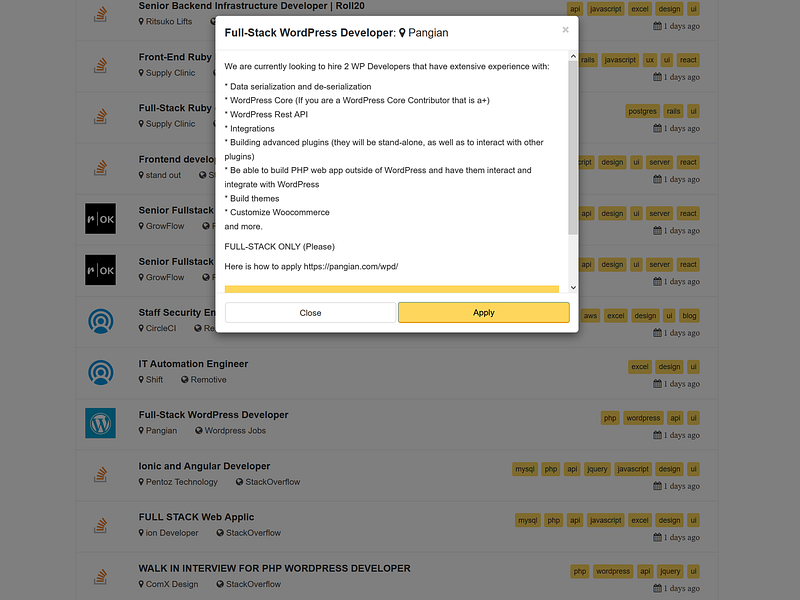Click StackOverflow logo of WALK IN INTERVIEW job
The image size is (800, 600).
pos(101,576)
